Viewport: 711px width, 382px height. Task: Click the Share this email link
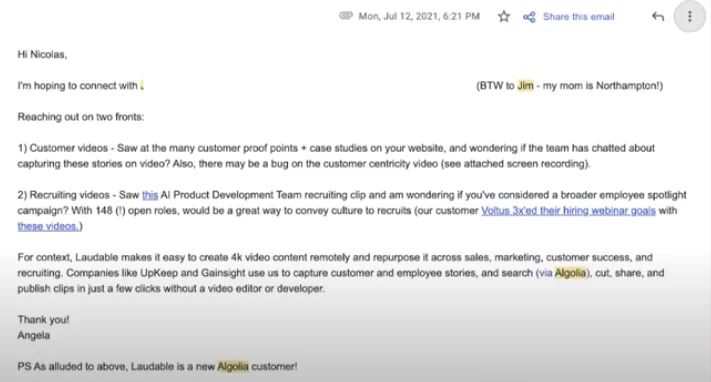[x=578, y=17]
